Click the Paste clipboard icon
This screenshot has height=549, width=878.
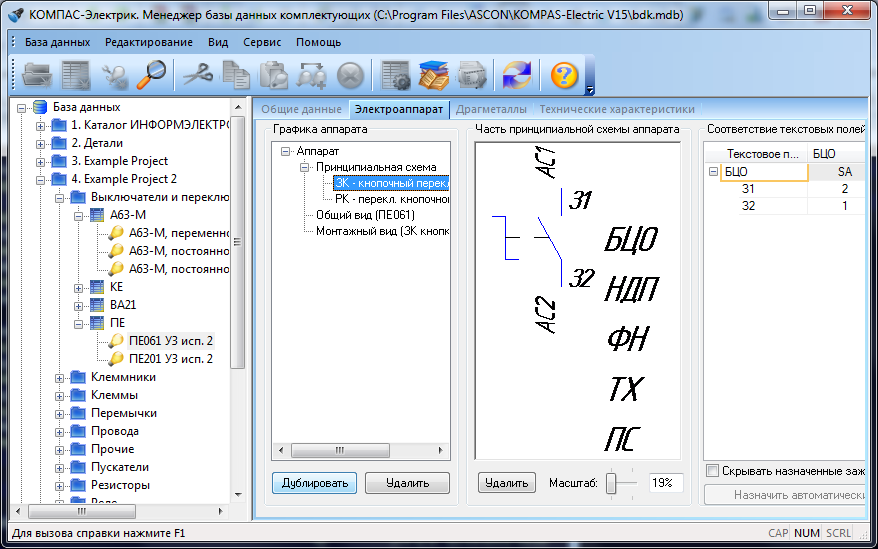[274, 75]
